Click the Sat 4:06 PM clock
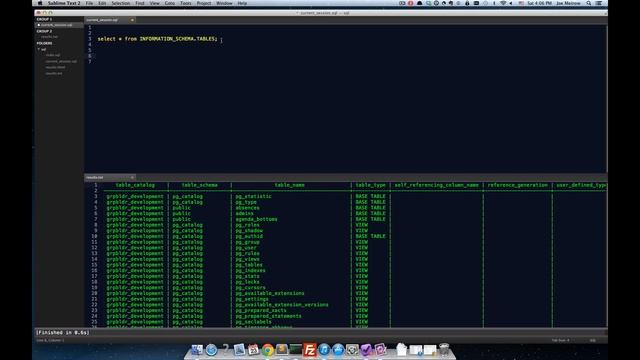This screenshot has height=360, width=640. point(539,3)
